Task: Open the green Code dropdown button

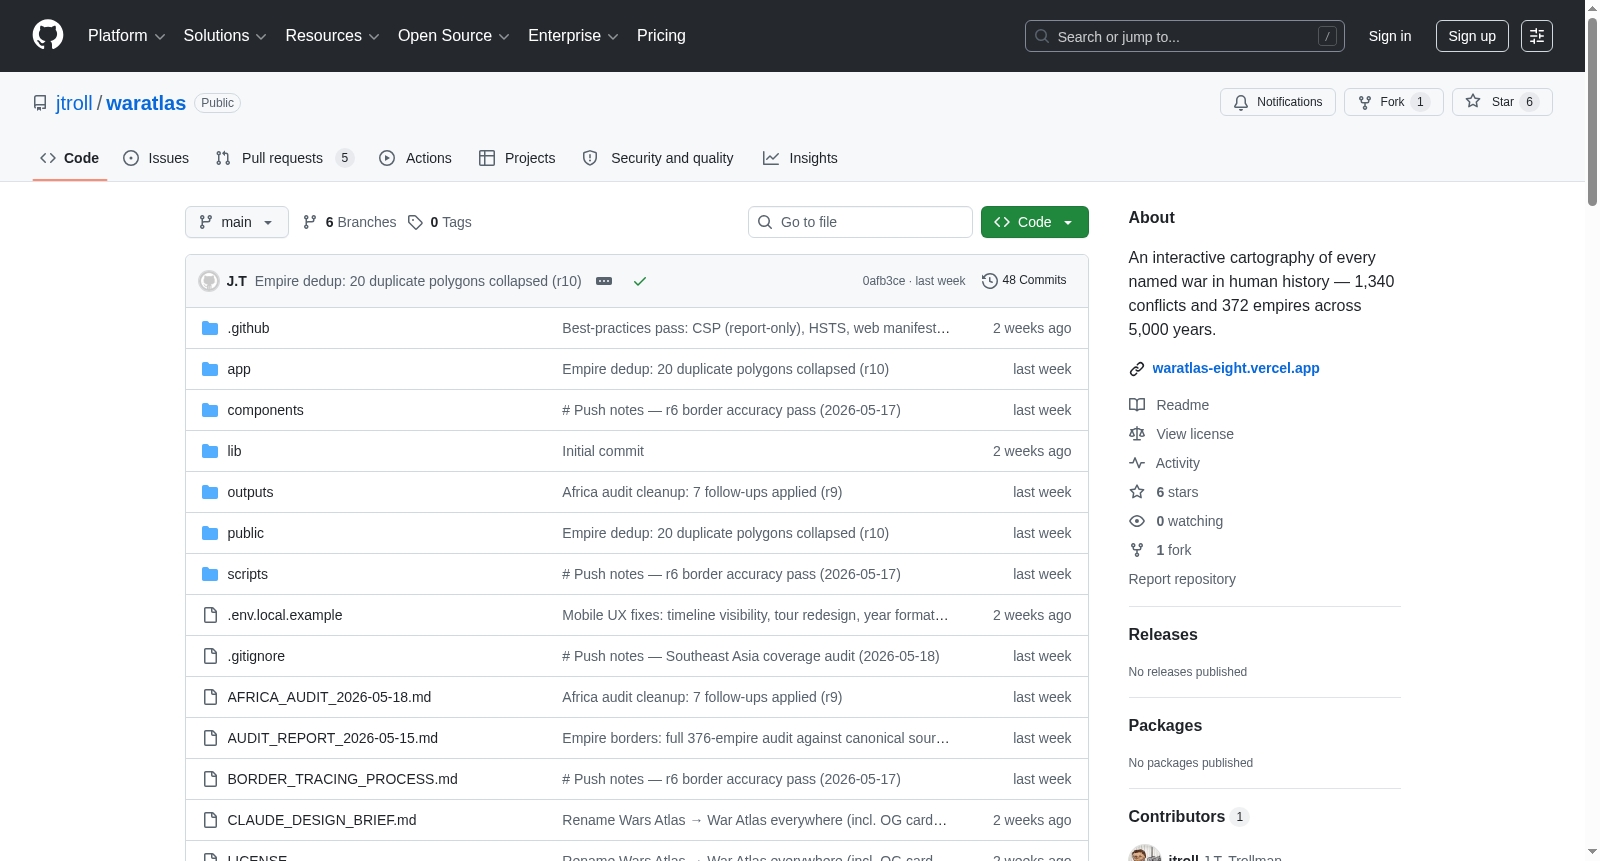Action: tap(1035, 222)
